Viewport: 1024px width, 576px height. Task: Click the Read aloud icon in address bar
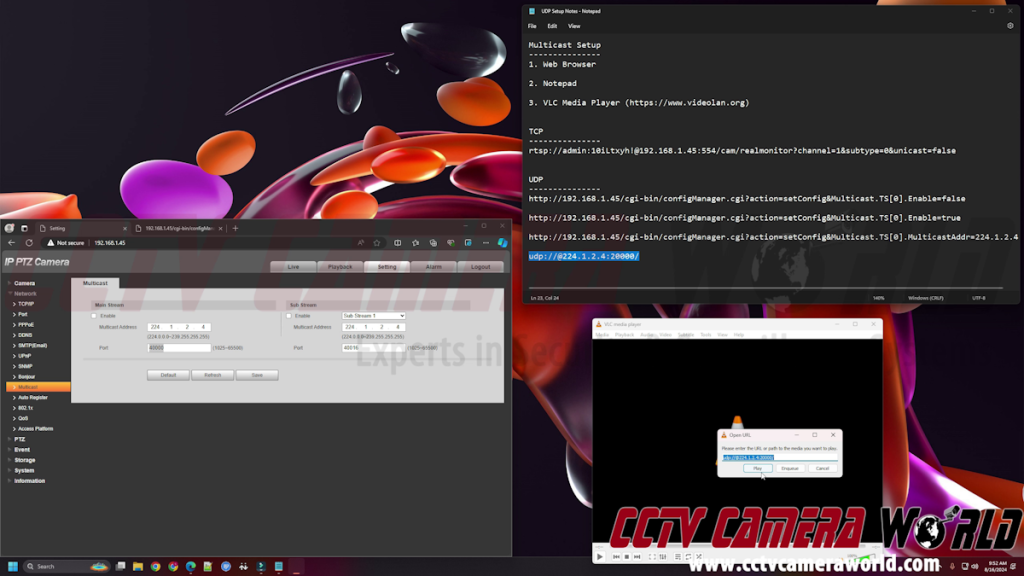(360, 243)
